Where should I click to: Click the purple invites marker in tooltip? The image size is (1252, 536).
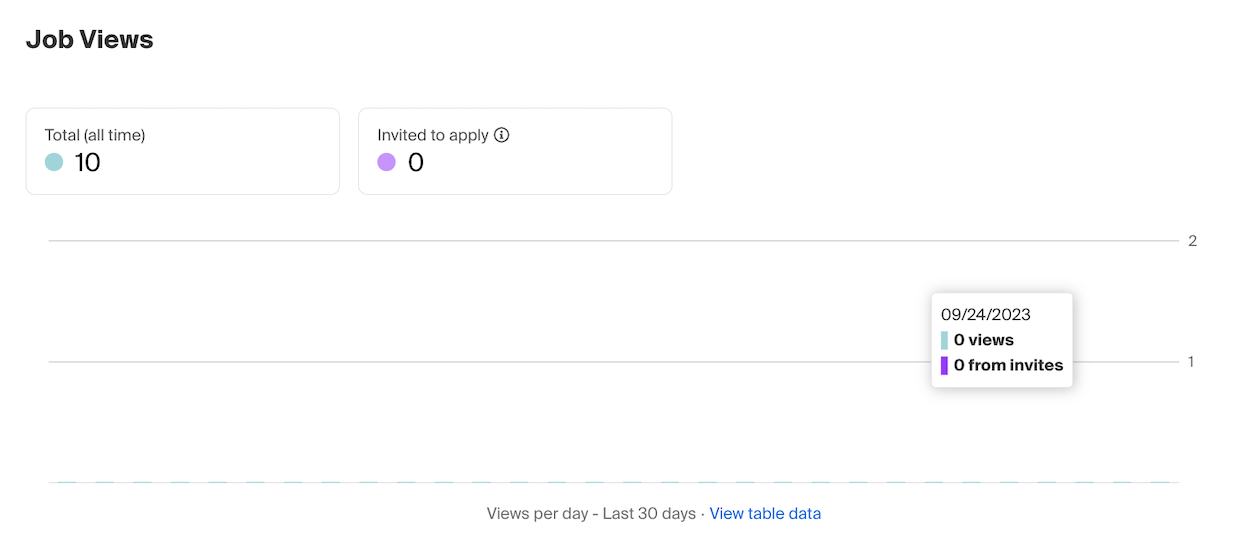[944, 365]
